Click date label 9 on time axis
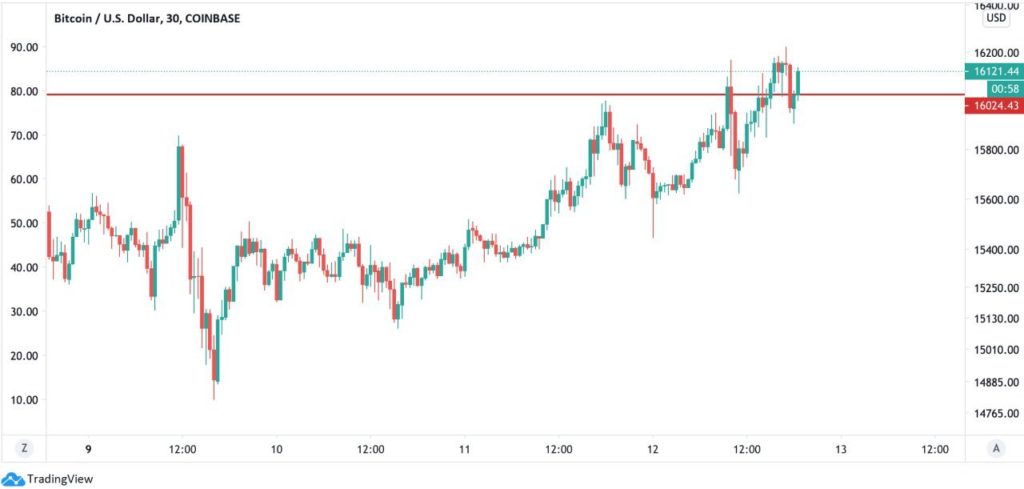The image size is (1024, 489). (88, 449)
